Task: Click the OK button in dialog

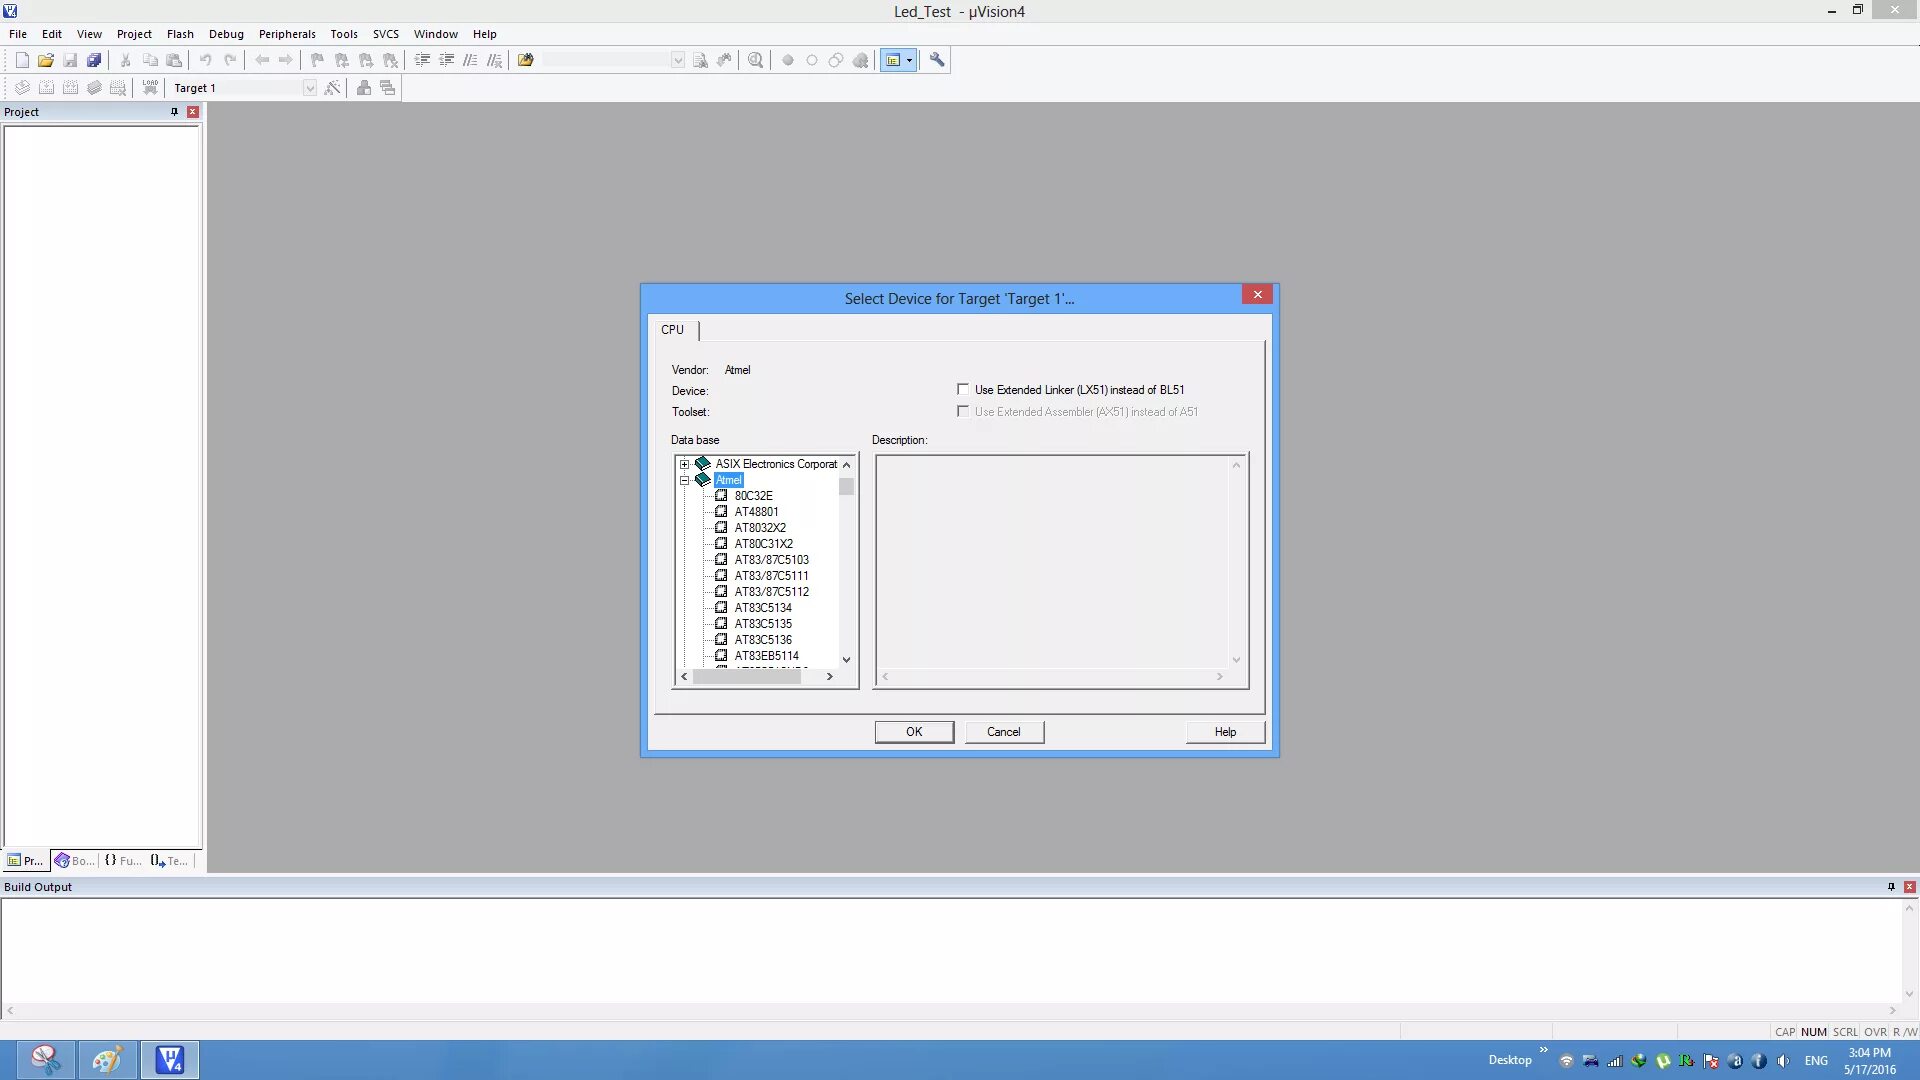Action: point(914,732)
